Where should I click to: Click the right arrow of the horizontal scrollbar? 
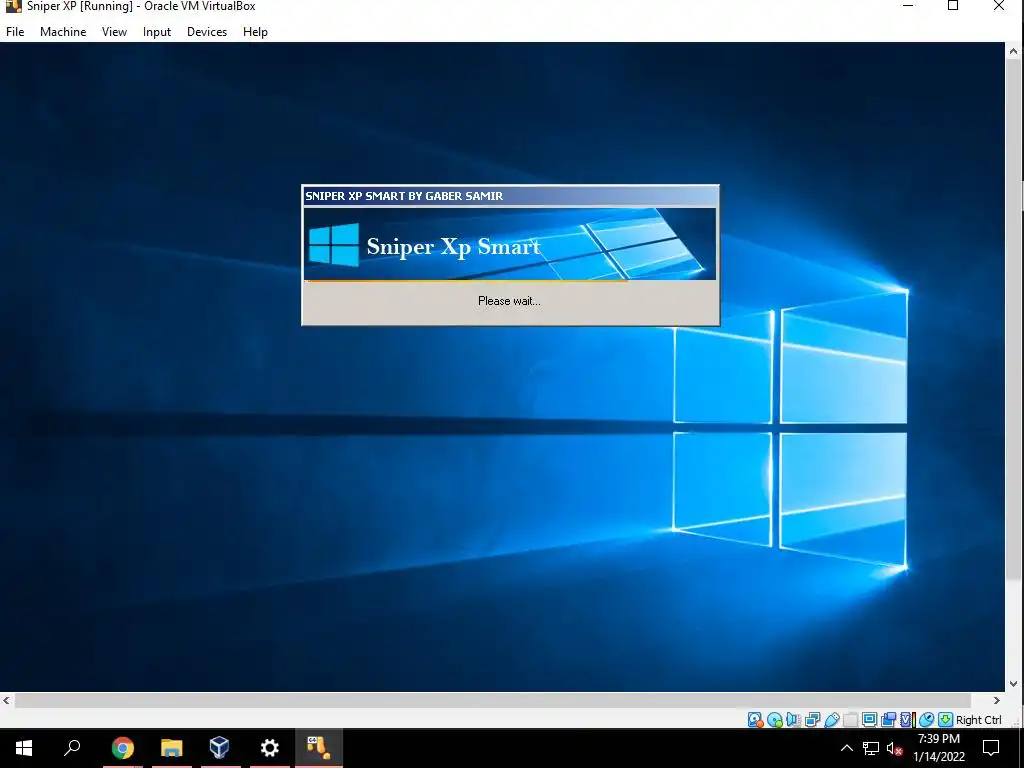point(997,701)
